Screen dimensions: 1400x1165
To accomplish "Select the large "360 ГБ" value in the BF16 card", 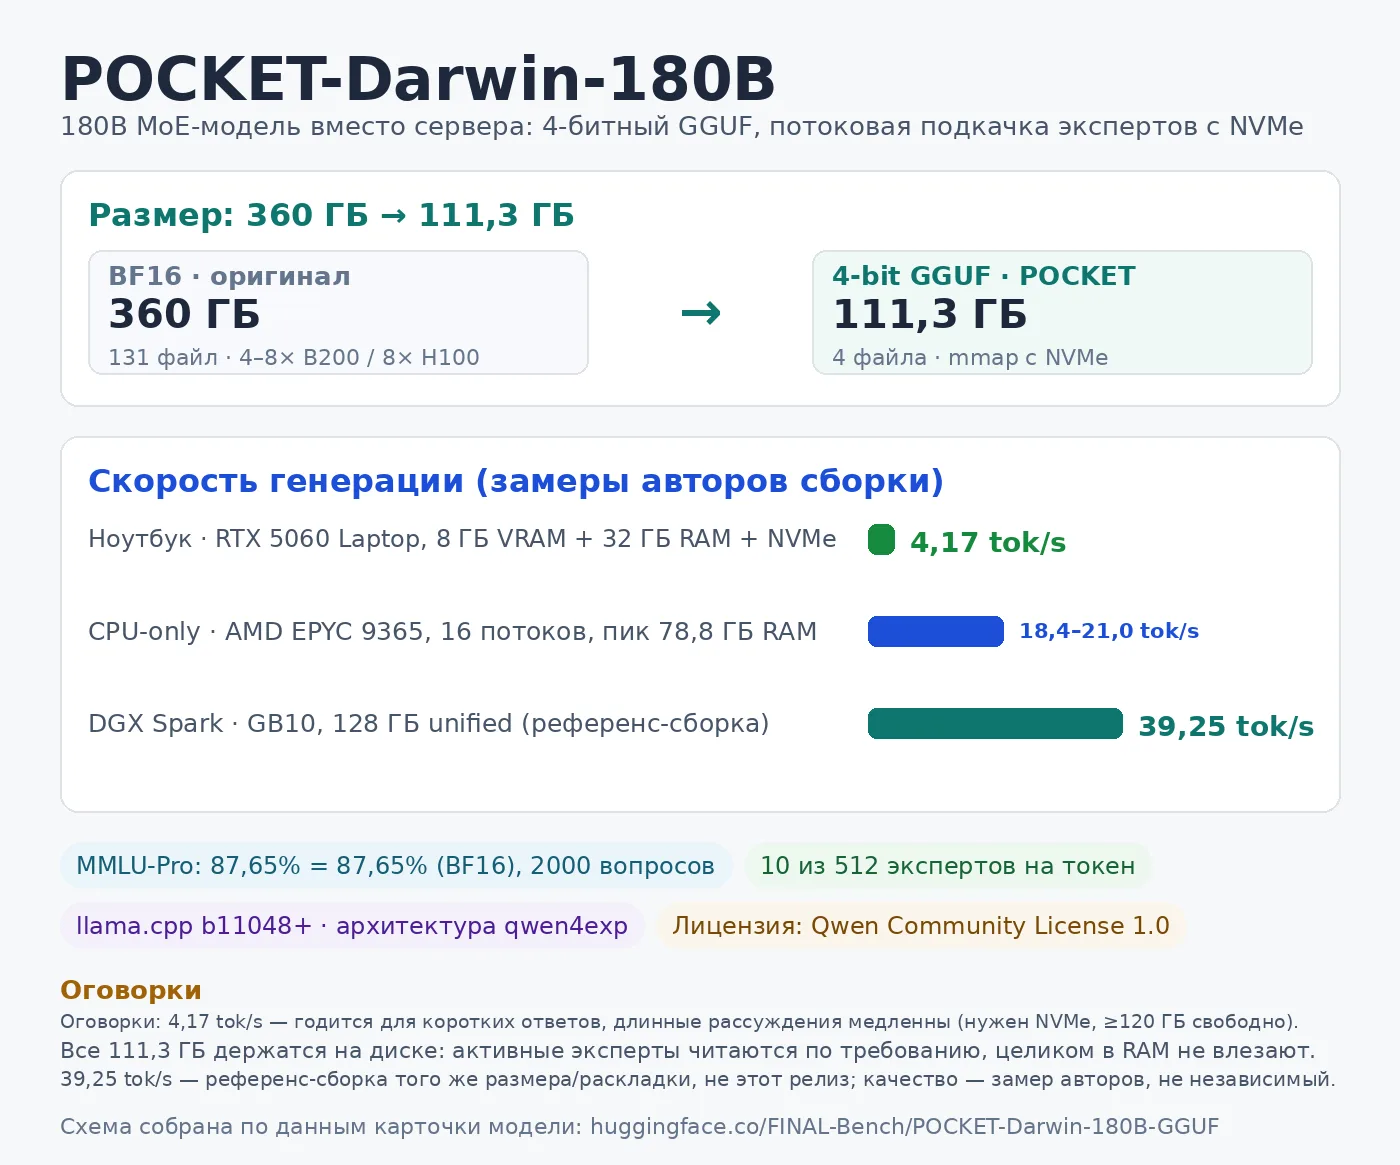I will coord(184,314).
